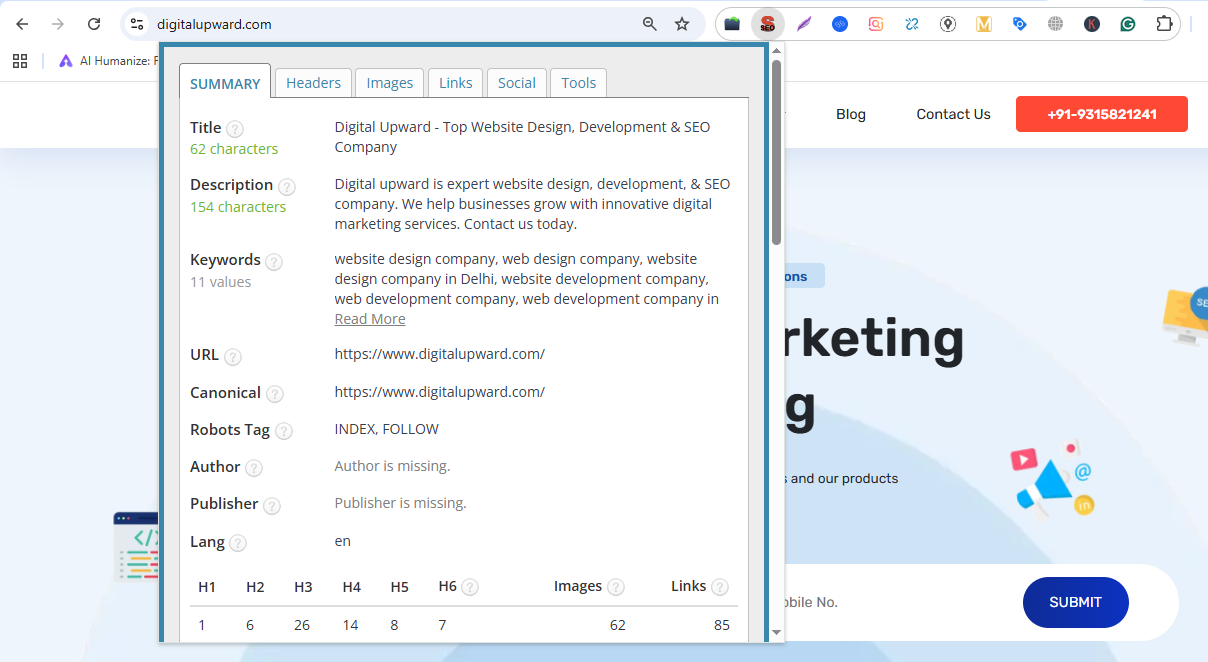Click the yellow M extension icon
This screenshot has width=1208, height=662.
coord(984,24)
